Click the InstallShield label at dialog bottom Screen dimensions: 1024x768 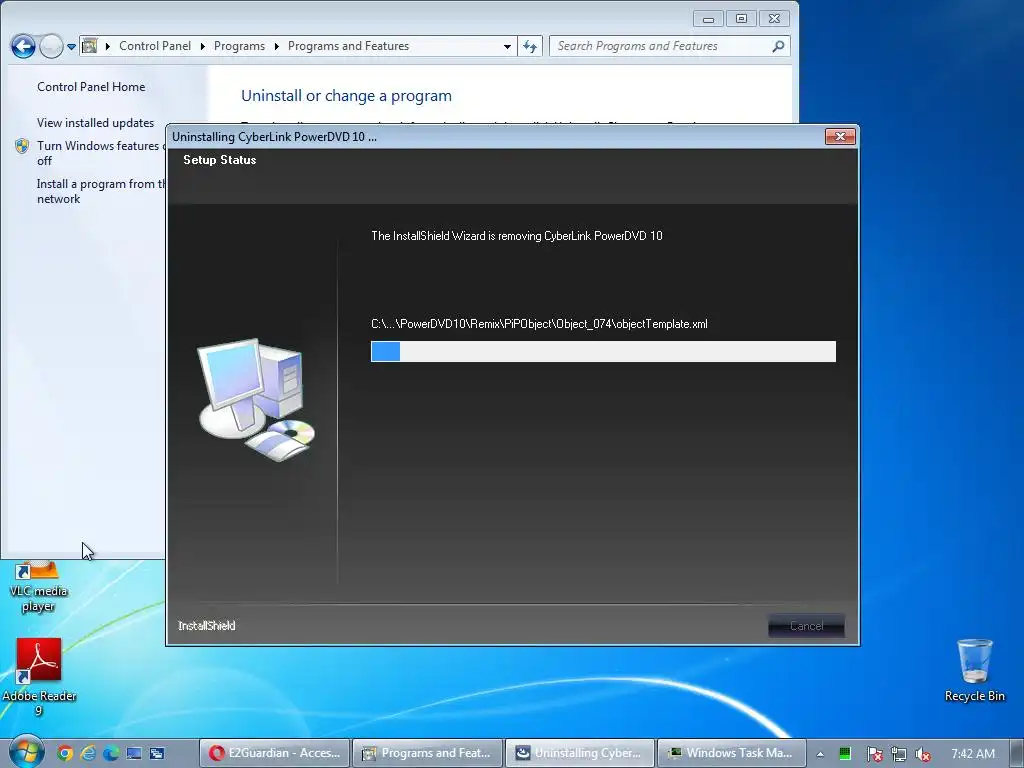click(x=206, y=626)
